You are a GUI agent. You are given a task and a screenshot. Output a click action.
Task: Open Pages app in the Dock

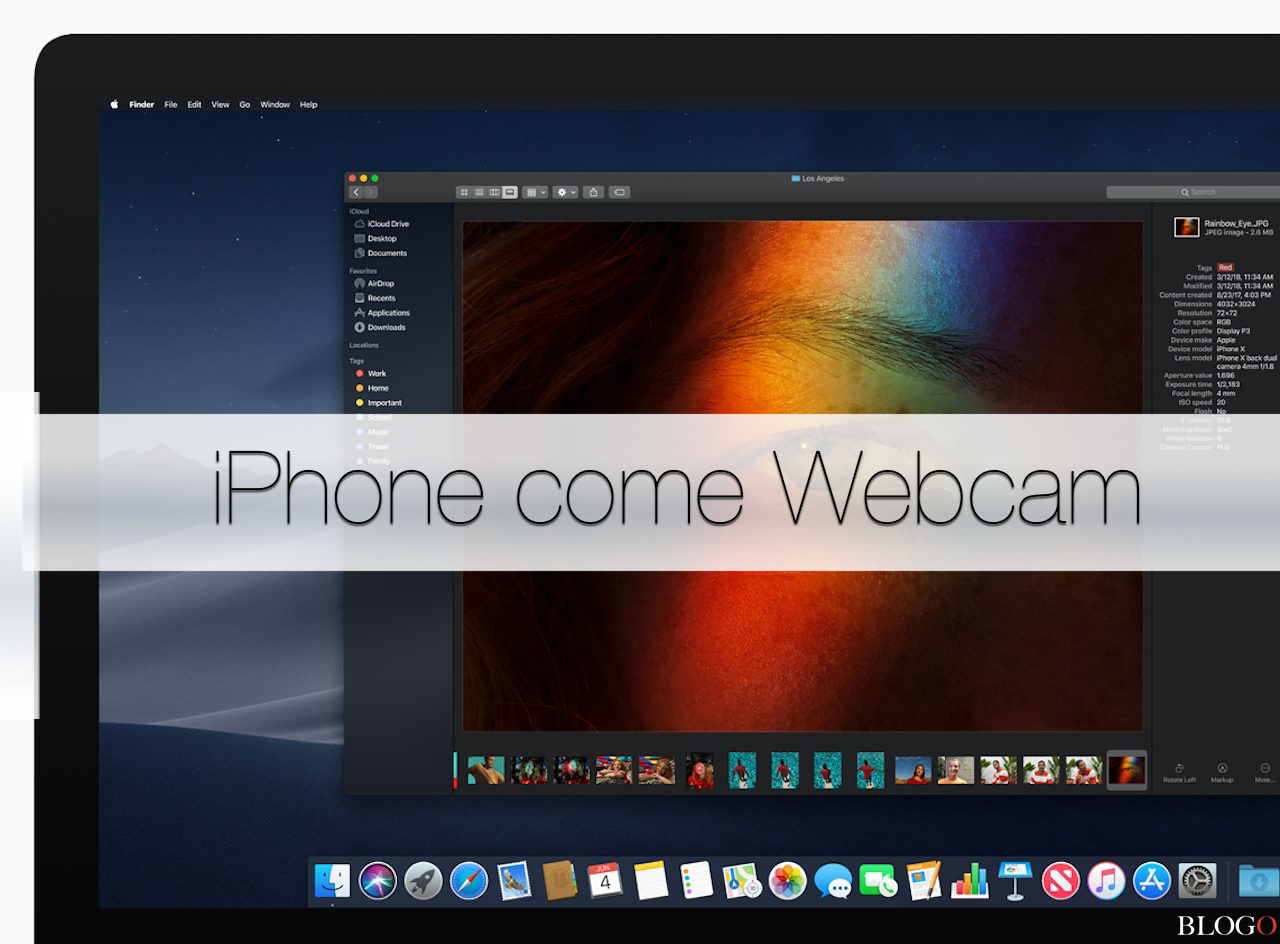(x=924, y=881)
